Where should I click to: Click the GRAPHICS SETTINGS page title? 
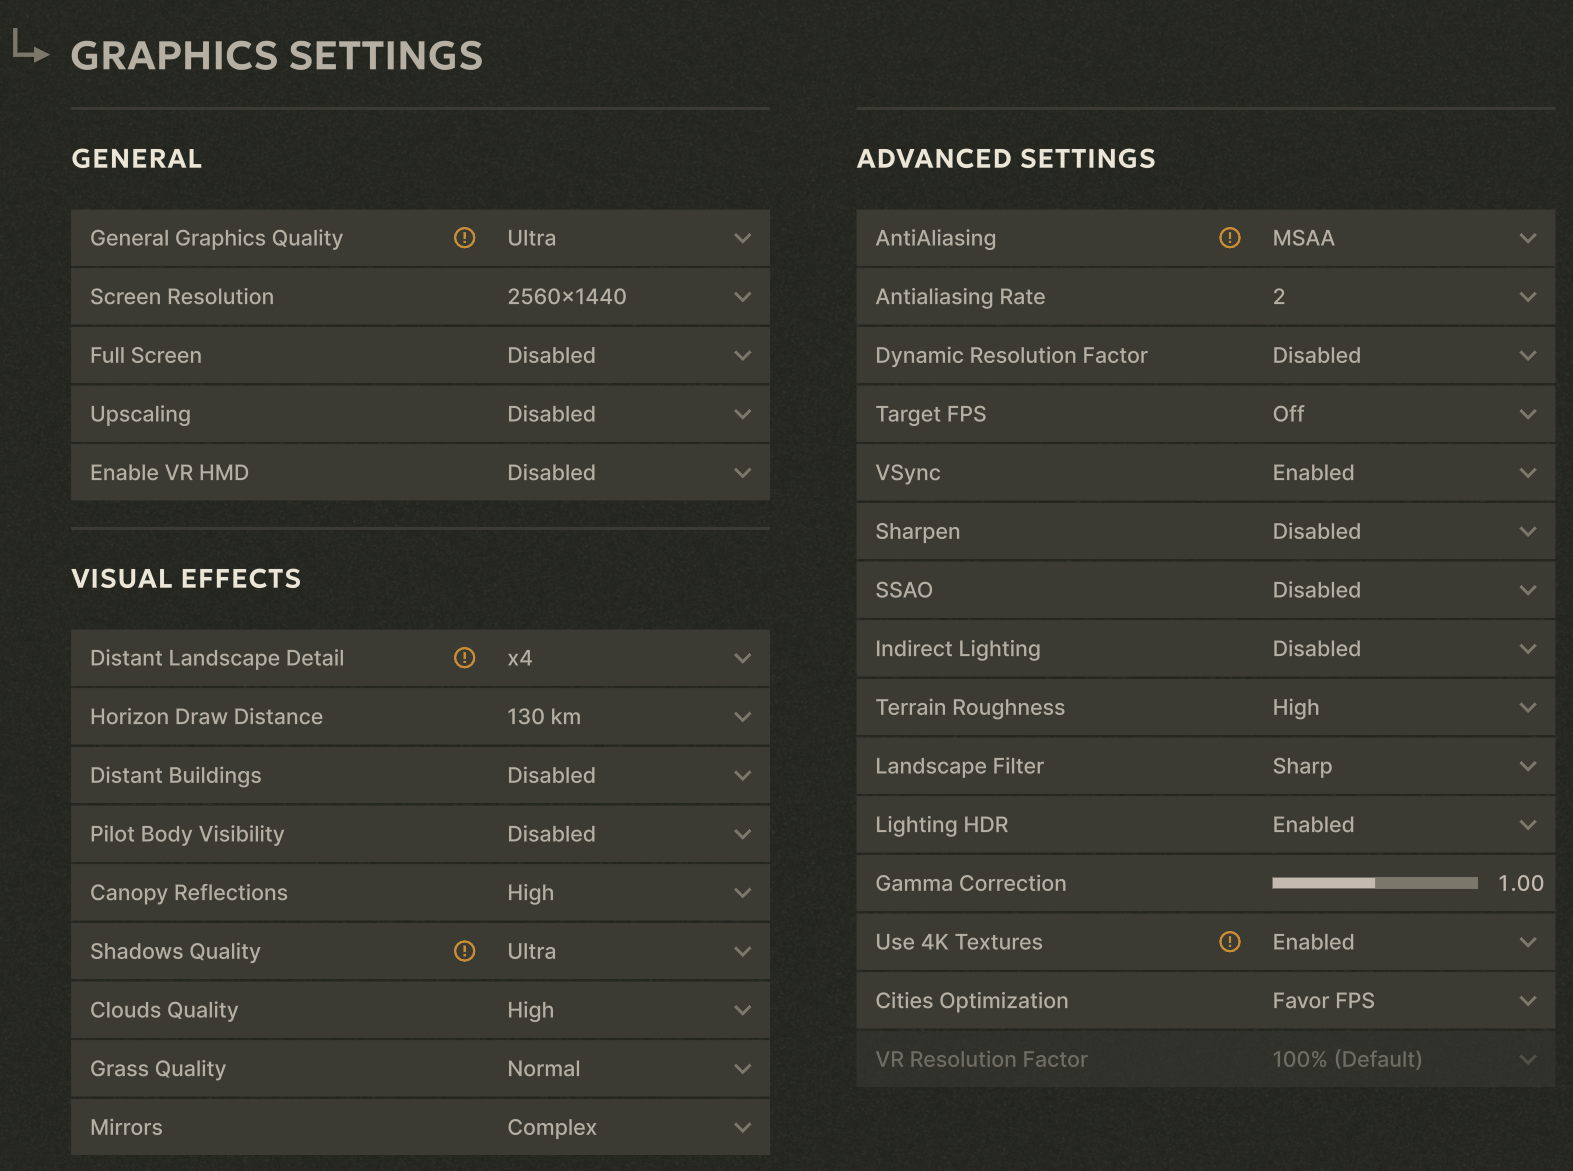click(x=277, y=56)
